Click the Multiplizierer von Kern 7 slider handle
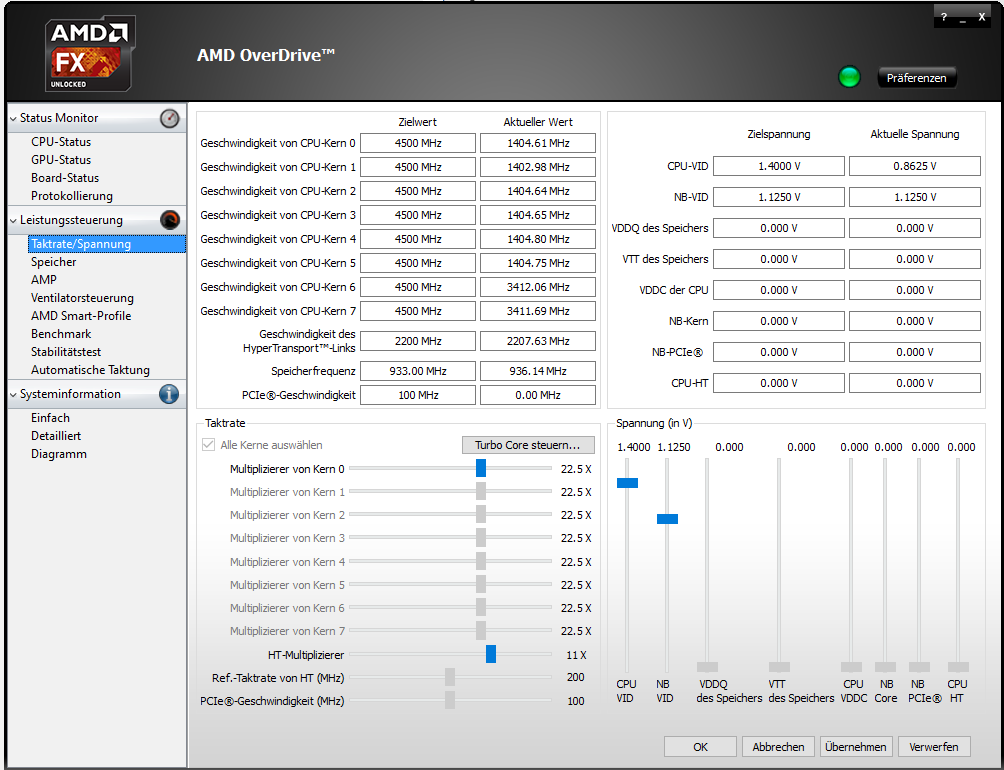The image size is (1004, 770). 481,630
